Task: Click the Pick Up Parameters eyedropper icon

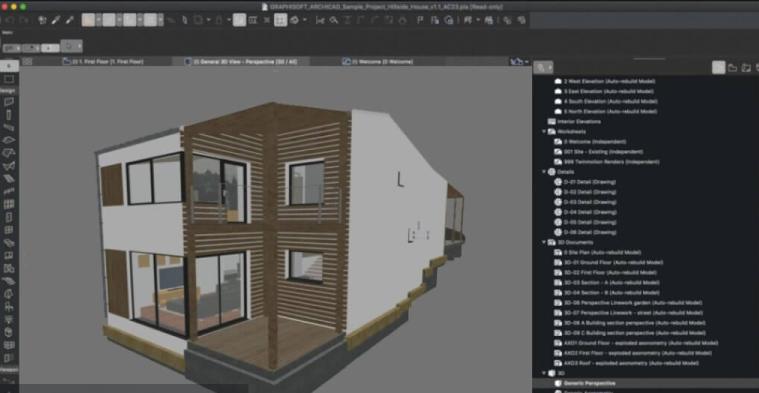Action: pyautogui.click(x=56, y=20)
